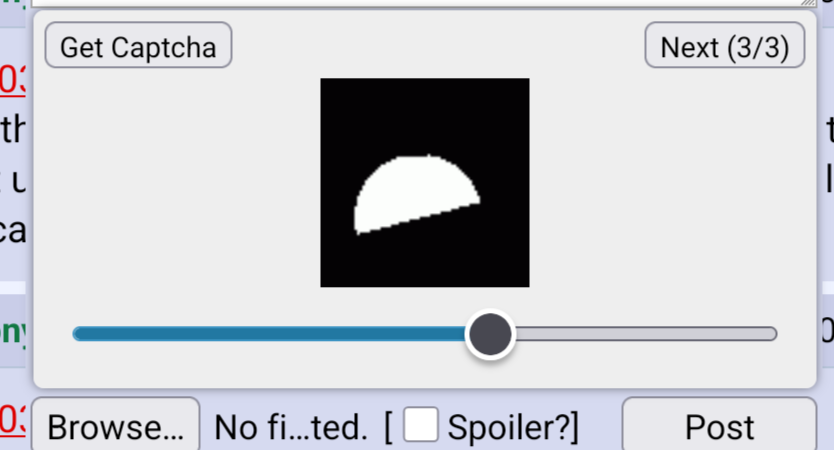Focus the comment text field above the captcha panel
The height and width of the screenshot is (450, 834).
click(424, 3)
